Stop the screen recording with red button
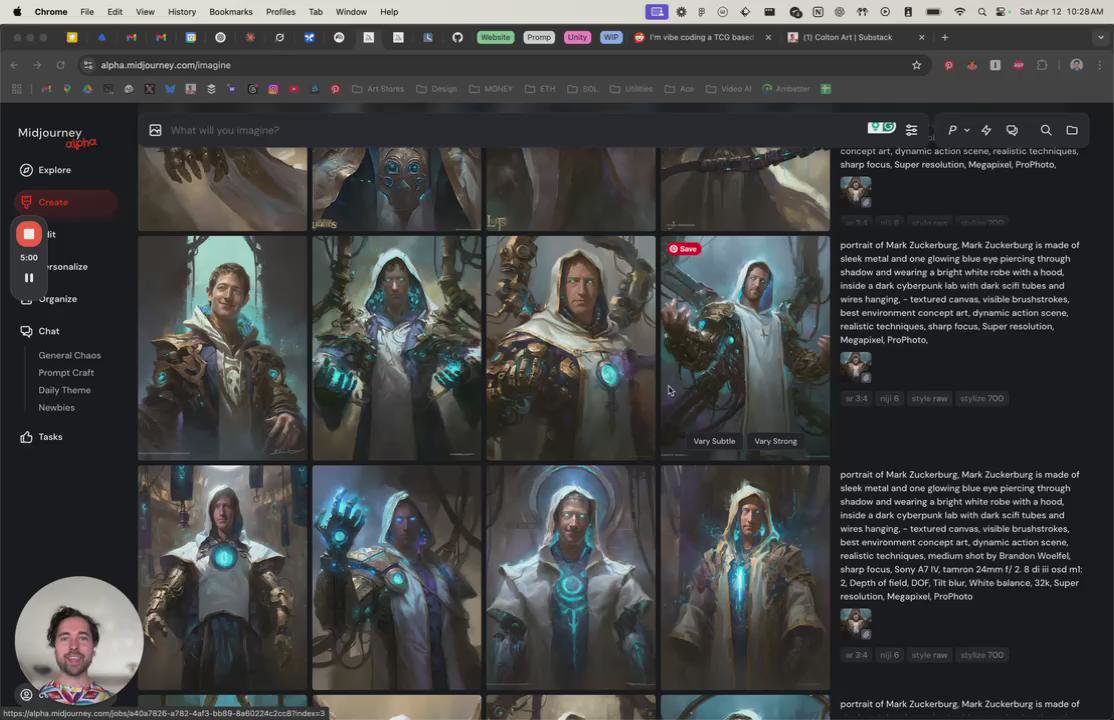Screen dimensions: 1114x720 point(28,234)
